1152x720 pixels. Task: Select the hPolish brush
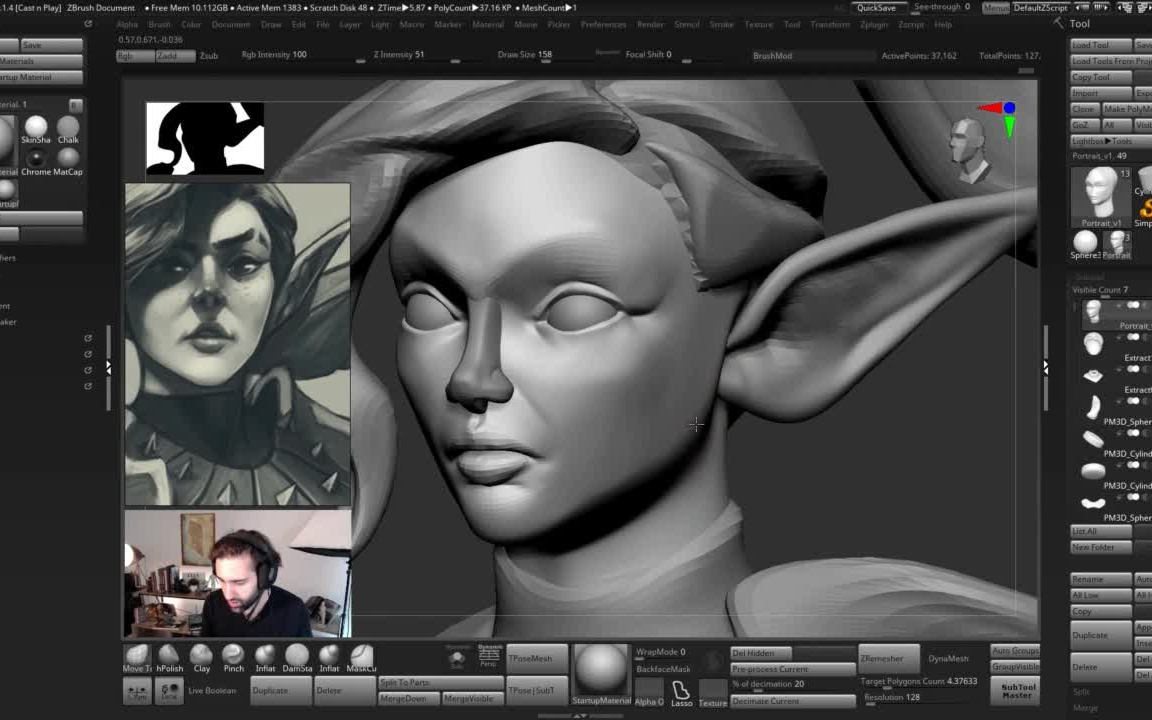(x=169, y=658)
